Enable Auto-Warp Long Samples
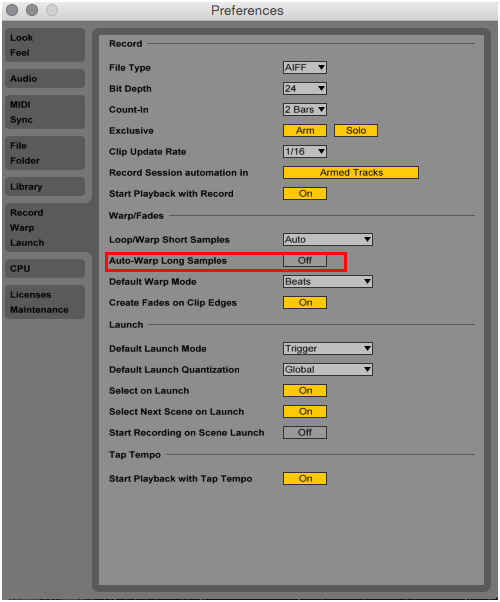Screen dimensions: 500x602 (x=305, y=261)
